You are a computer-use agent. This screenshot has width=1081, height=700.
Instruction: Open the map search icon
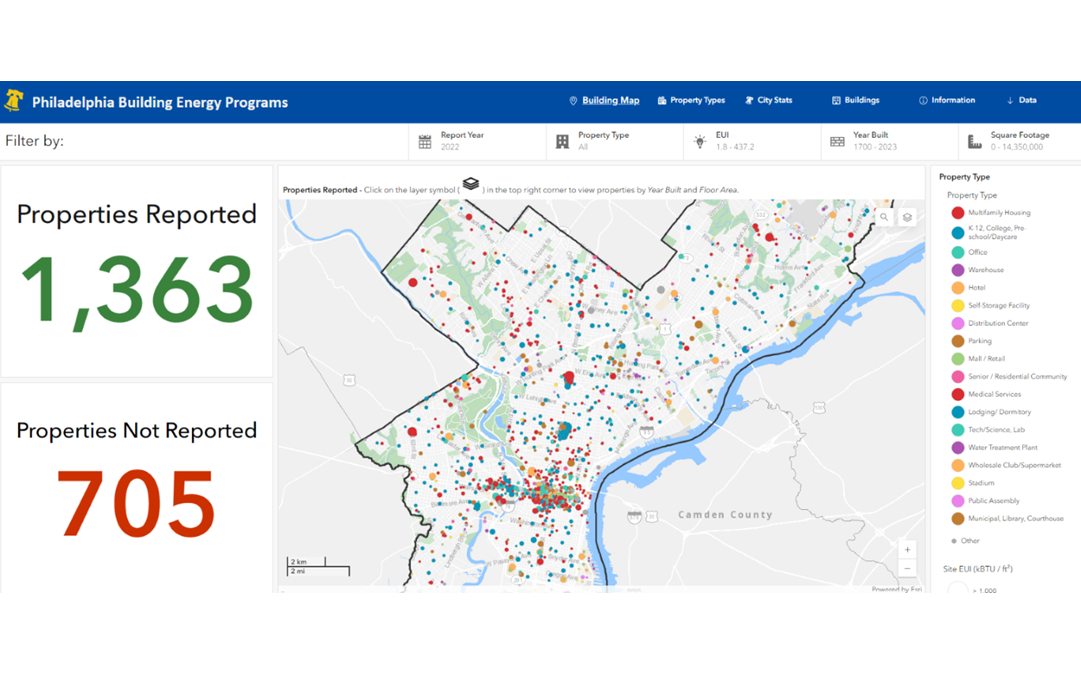click(x=884, y=217)
